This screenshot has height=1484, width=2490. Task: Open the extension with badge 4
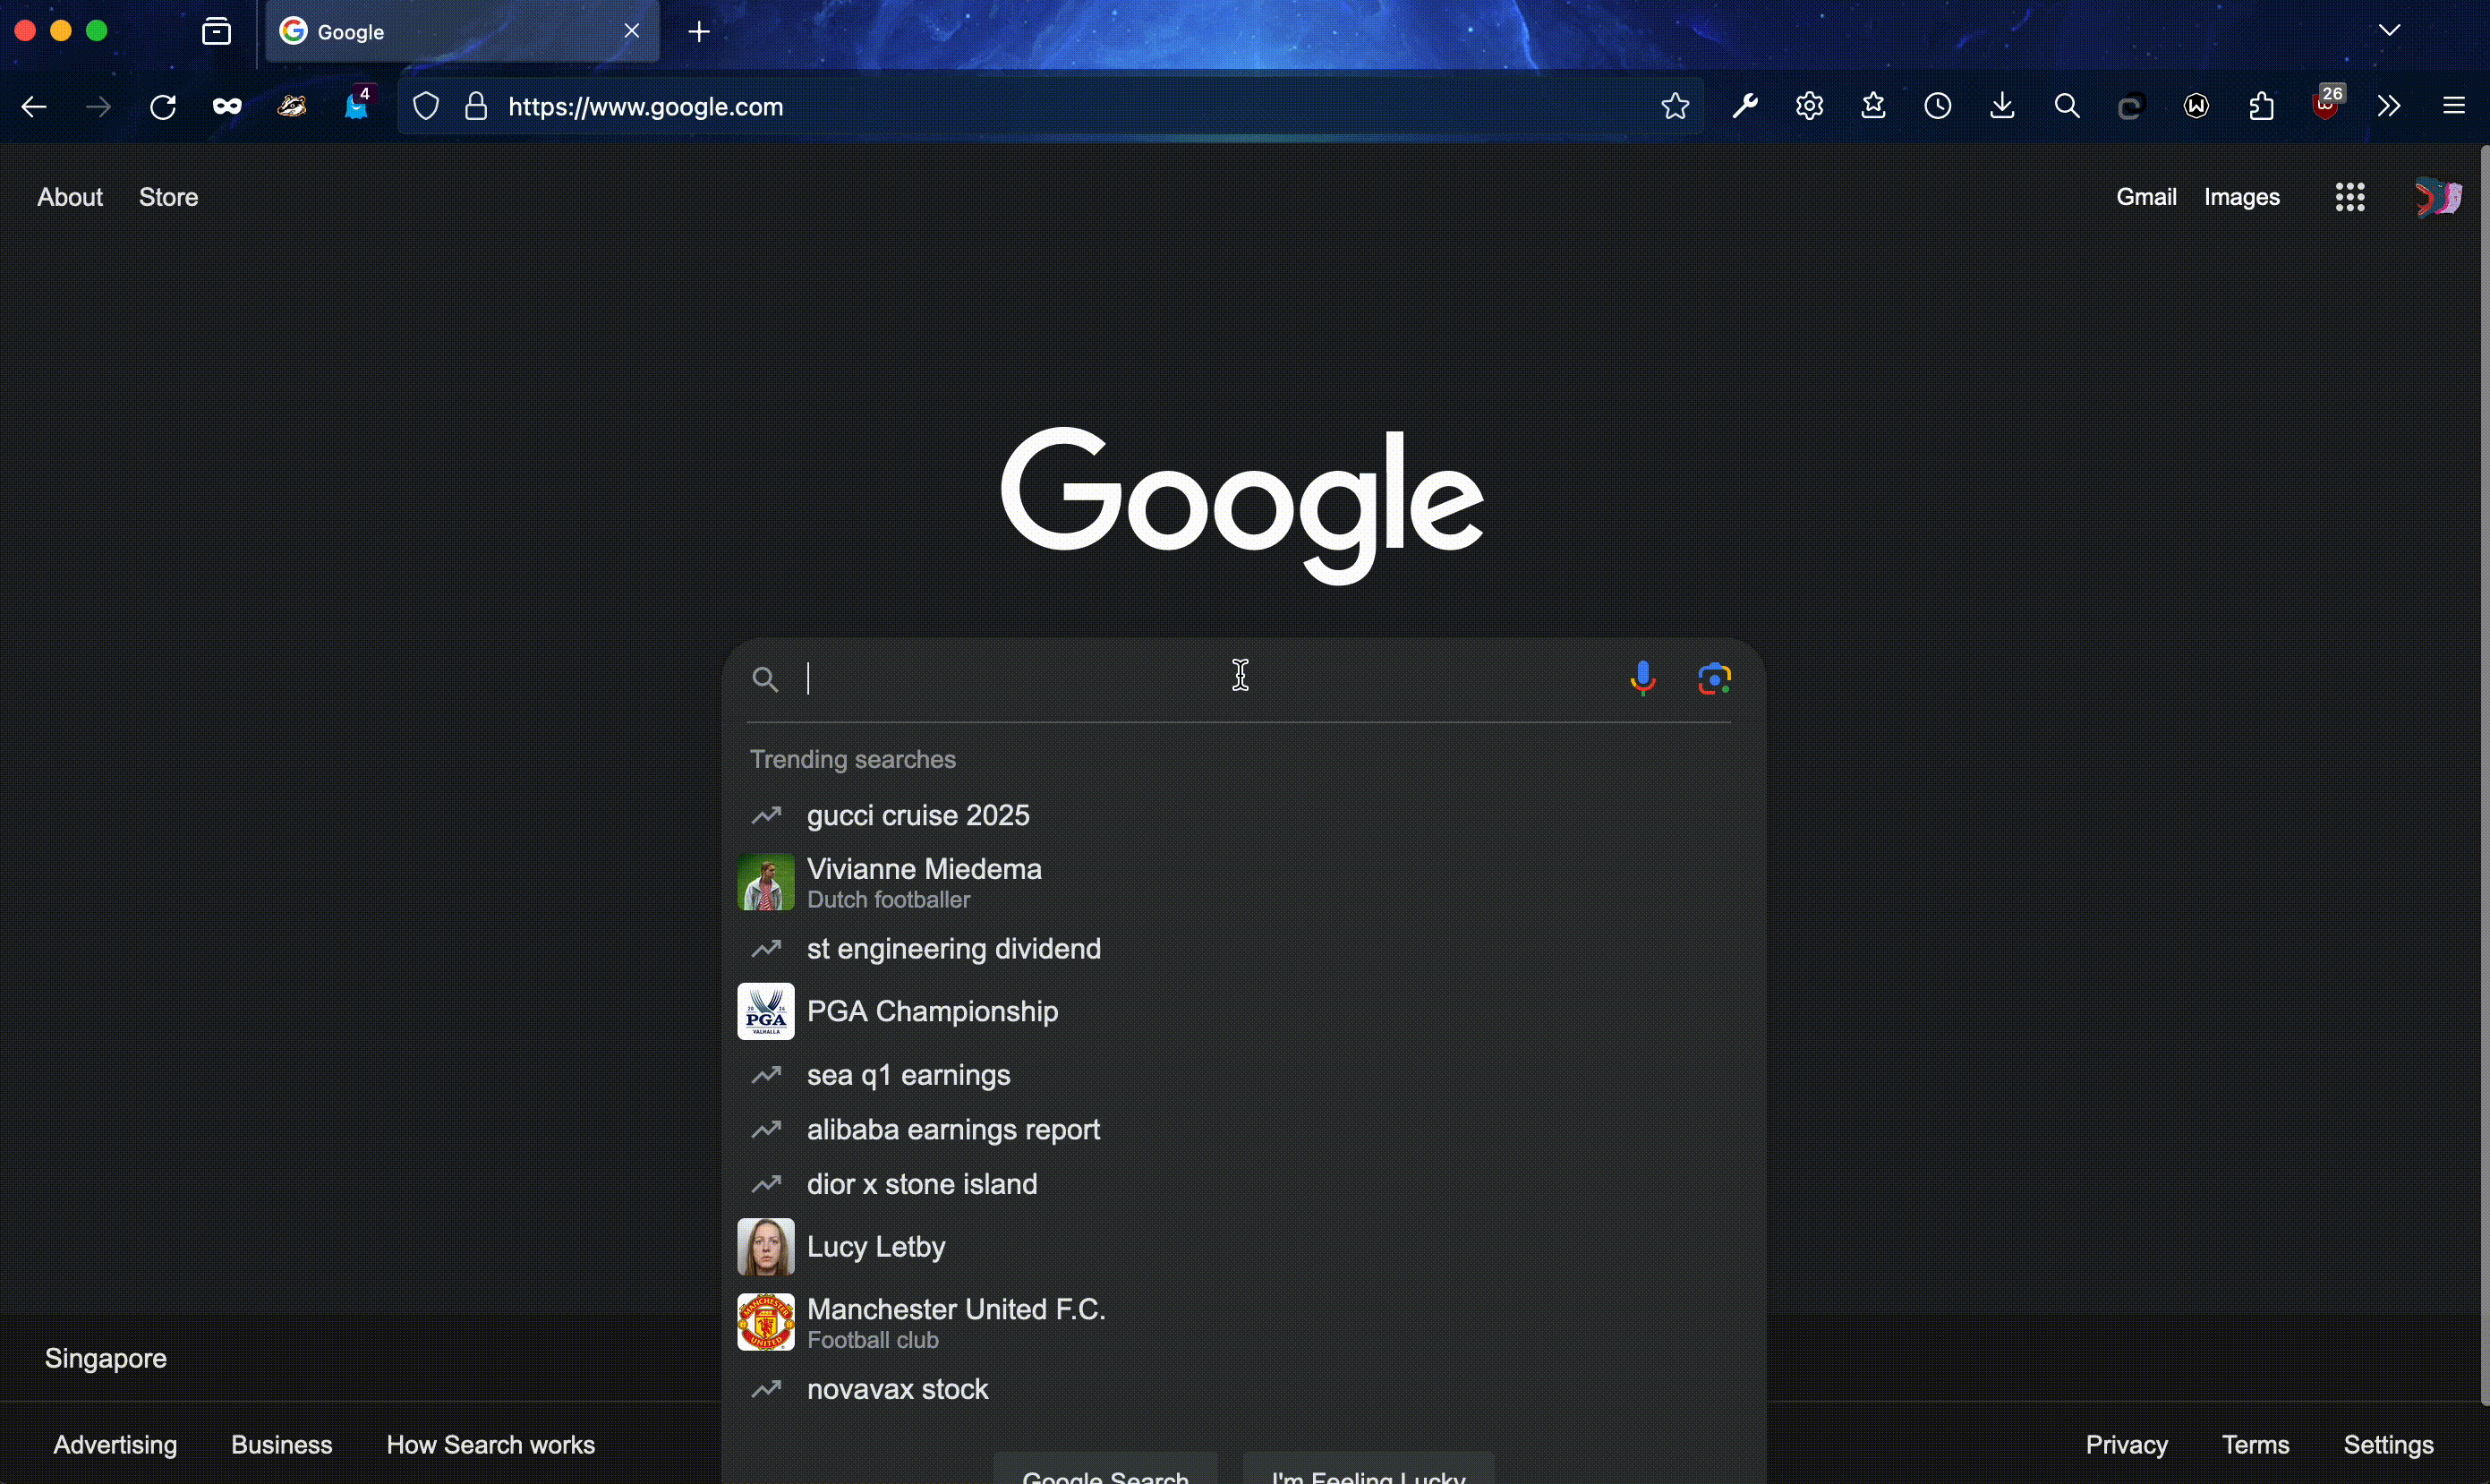pos(357,104)
